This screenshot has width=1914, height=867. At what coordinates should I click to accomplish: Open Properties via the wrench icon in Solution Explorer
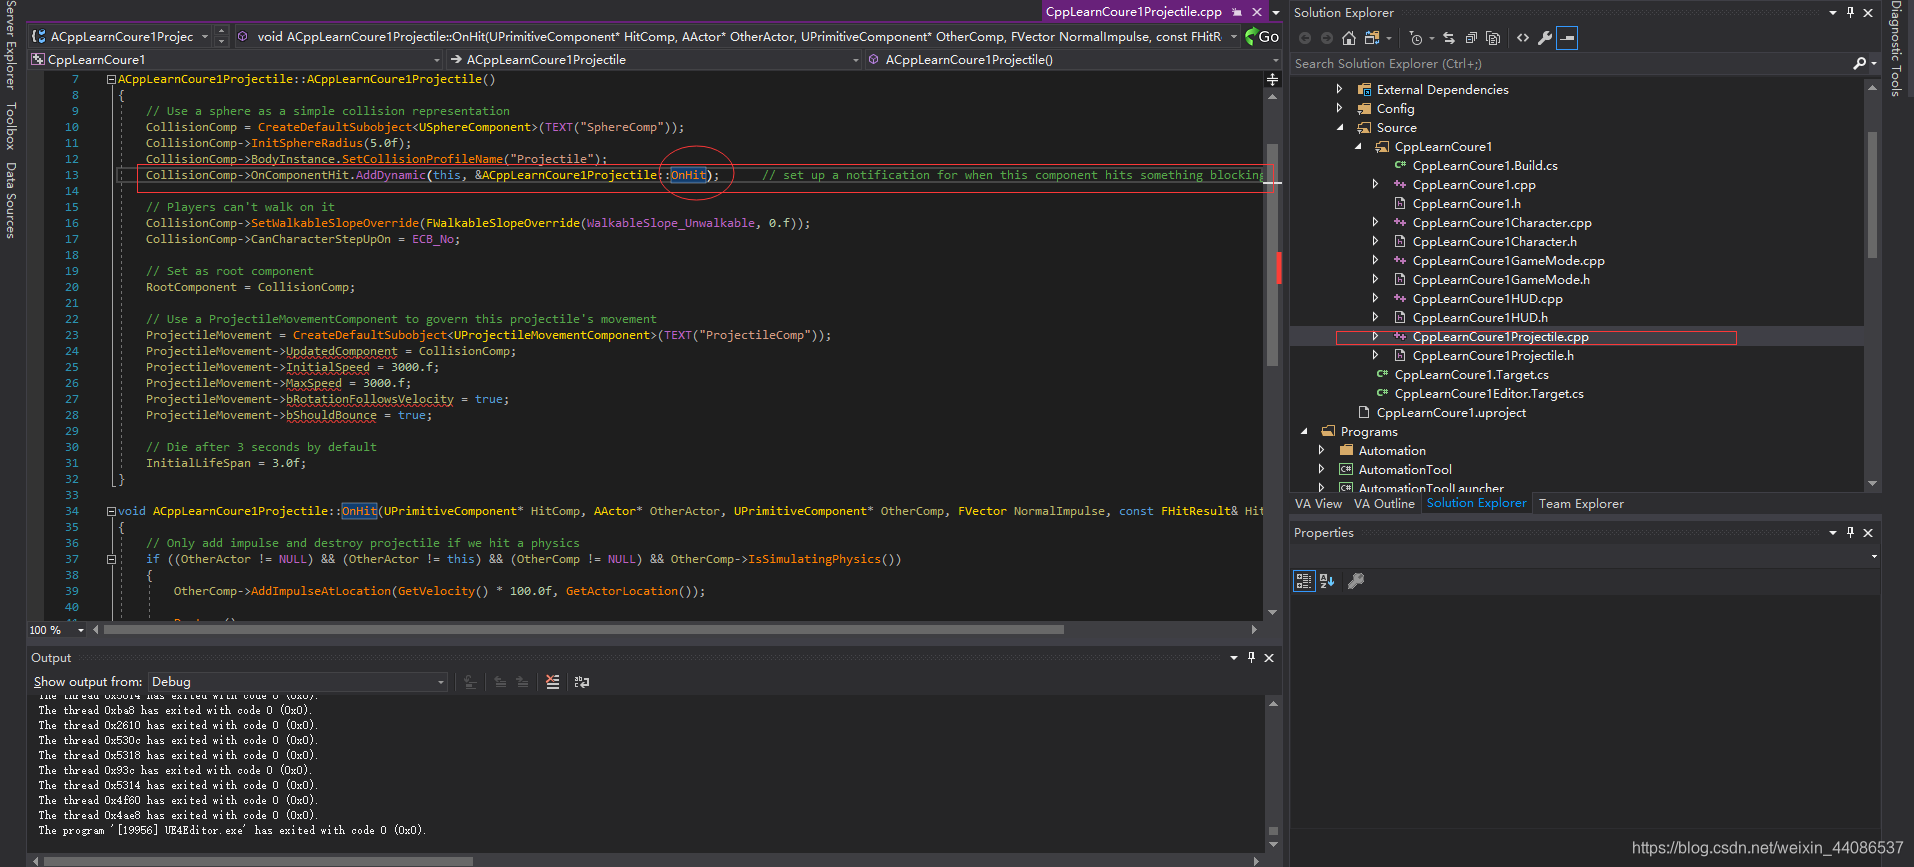coord(1545,38)
